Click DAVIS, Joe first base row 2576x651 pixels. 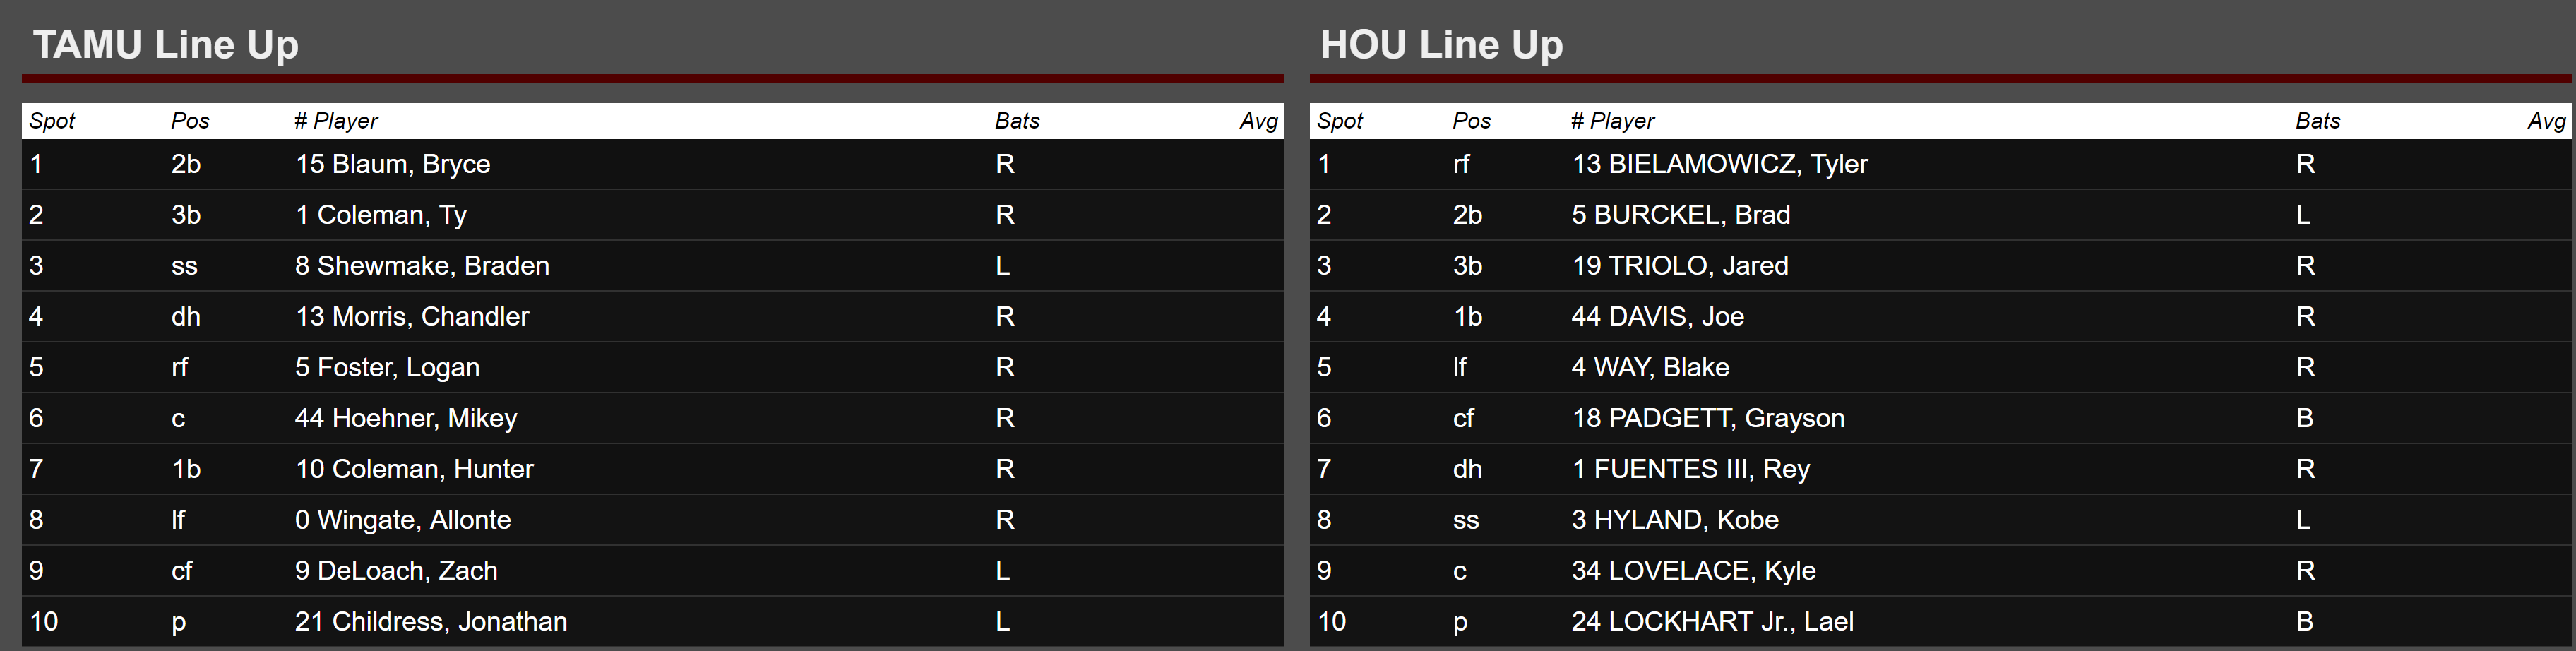pyautogui.click(x=1940, y=316)
